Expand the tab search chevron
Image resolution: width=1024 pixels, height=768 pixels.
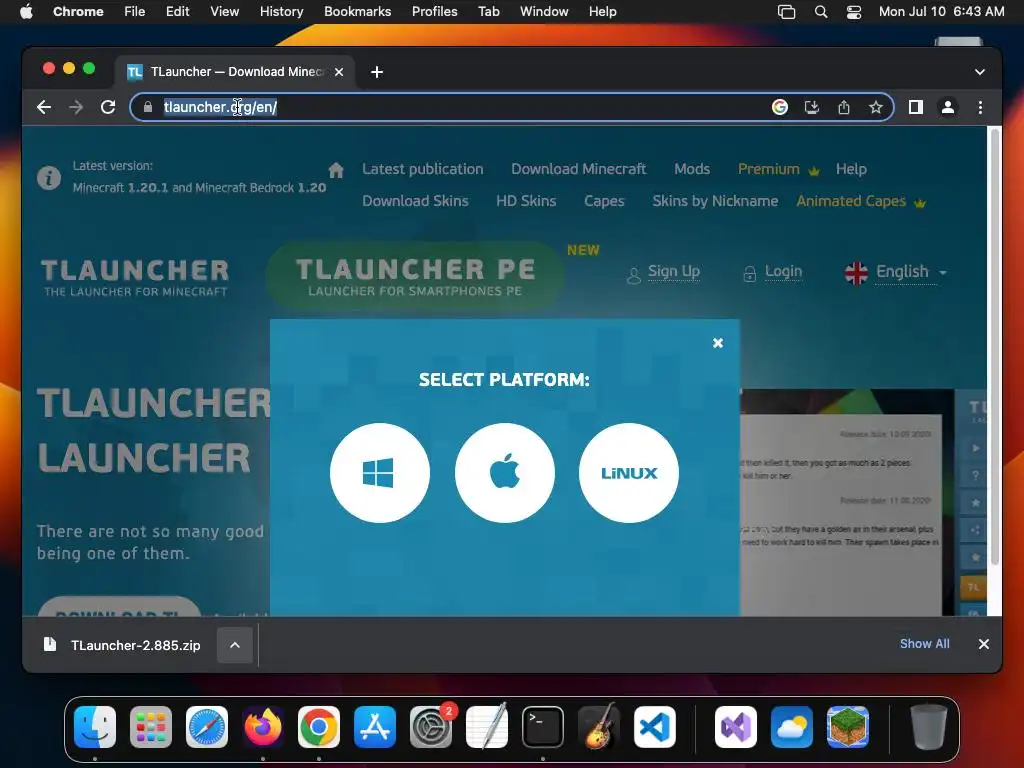[x=980, y=72]
